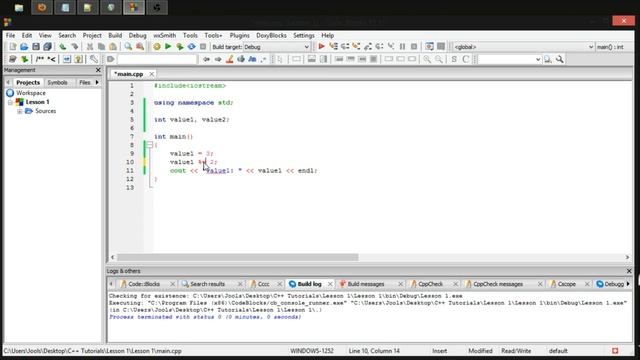Open the search text combo box dropdown
Image resolution: width=640 pixels, height=360 pixels.
click(538, 60)
